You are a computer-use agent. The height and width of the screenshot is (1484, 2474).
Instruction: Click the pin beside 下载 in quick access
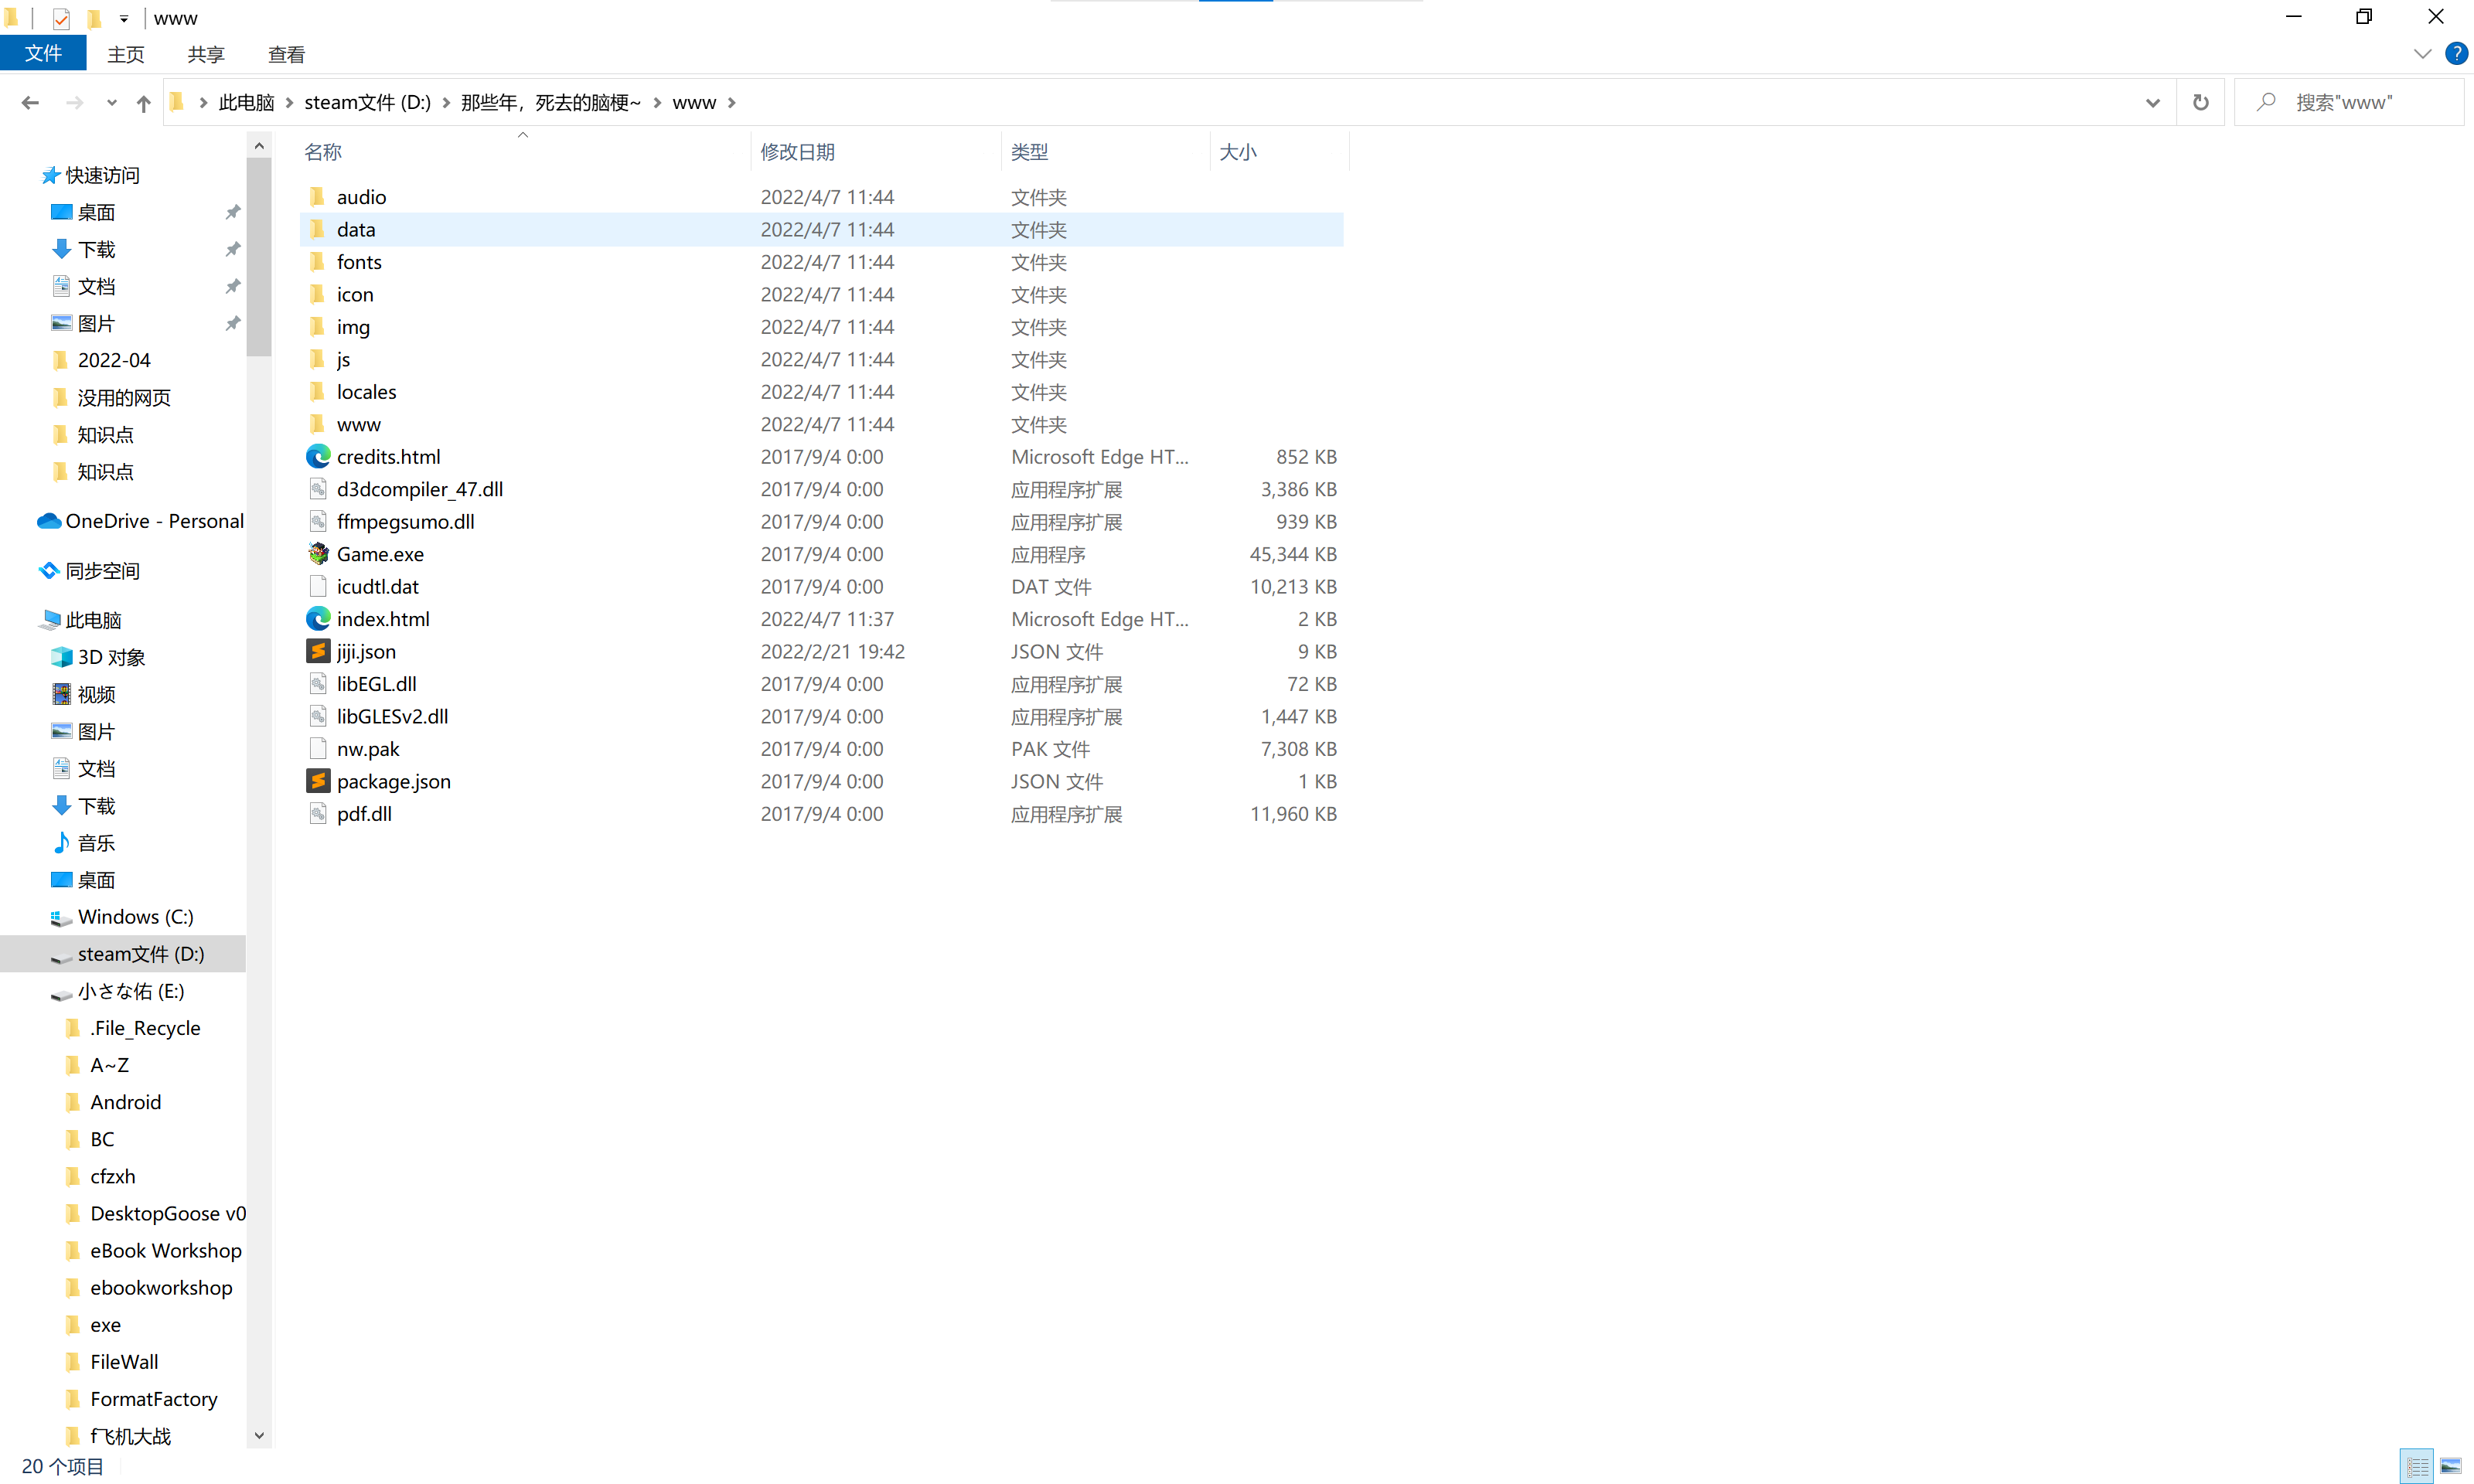(232, 249)
